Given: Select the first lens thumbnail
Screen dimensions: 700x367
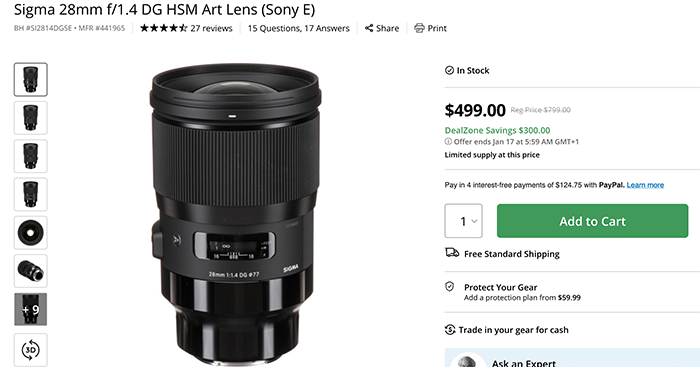Looking at the screenshot, I should tap(30, 79).
